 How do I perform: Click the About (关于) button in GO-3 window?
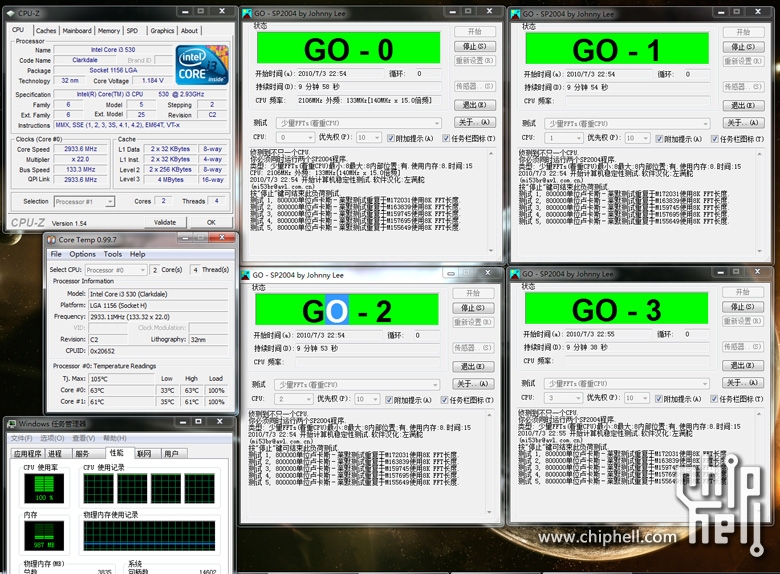click(743, 383)
